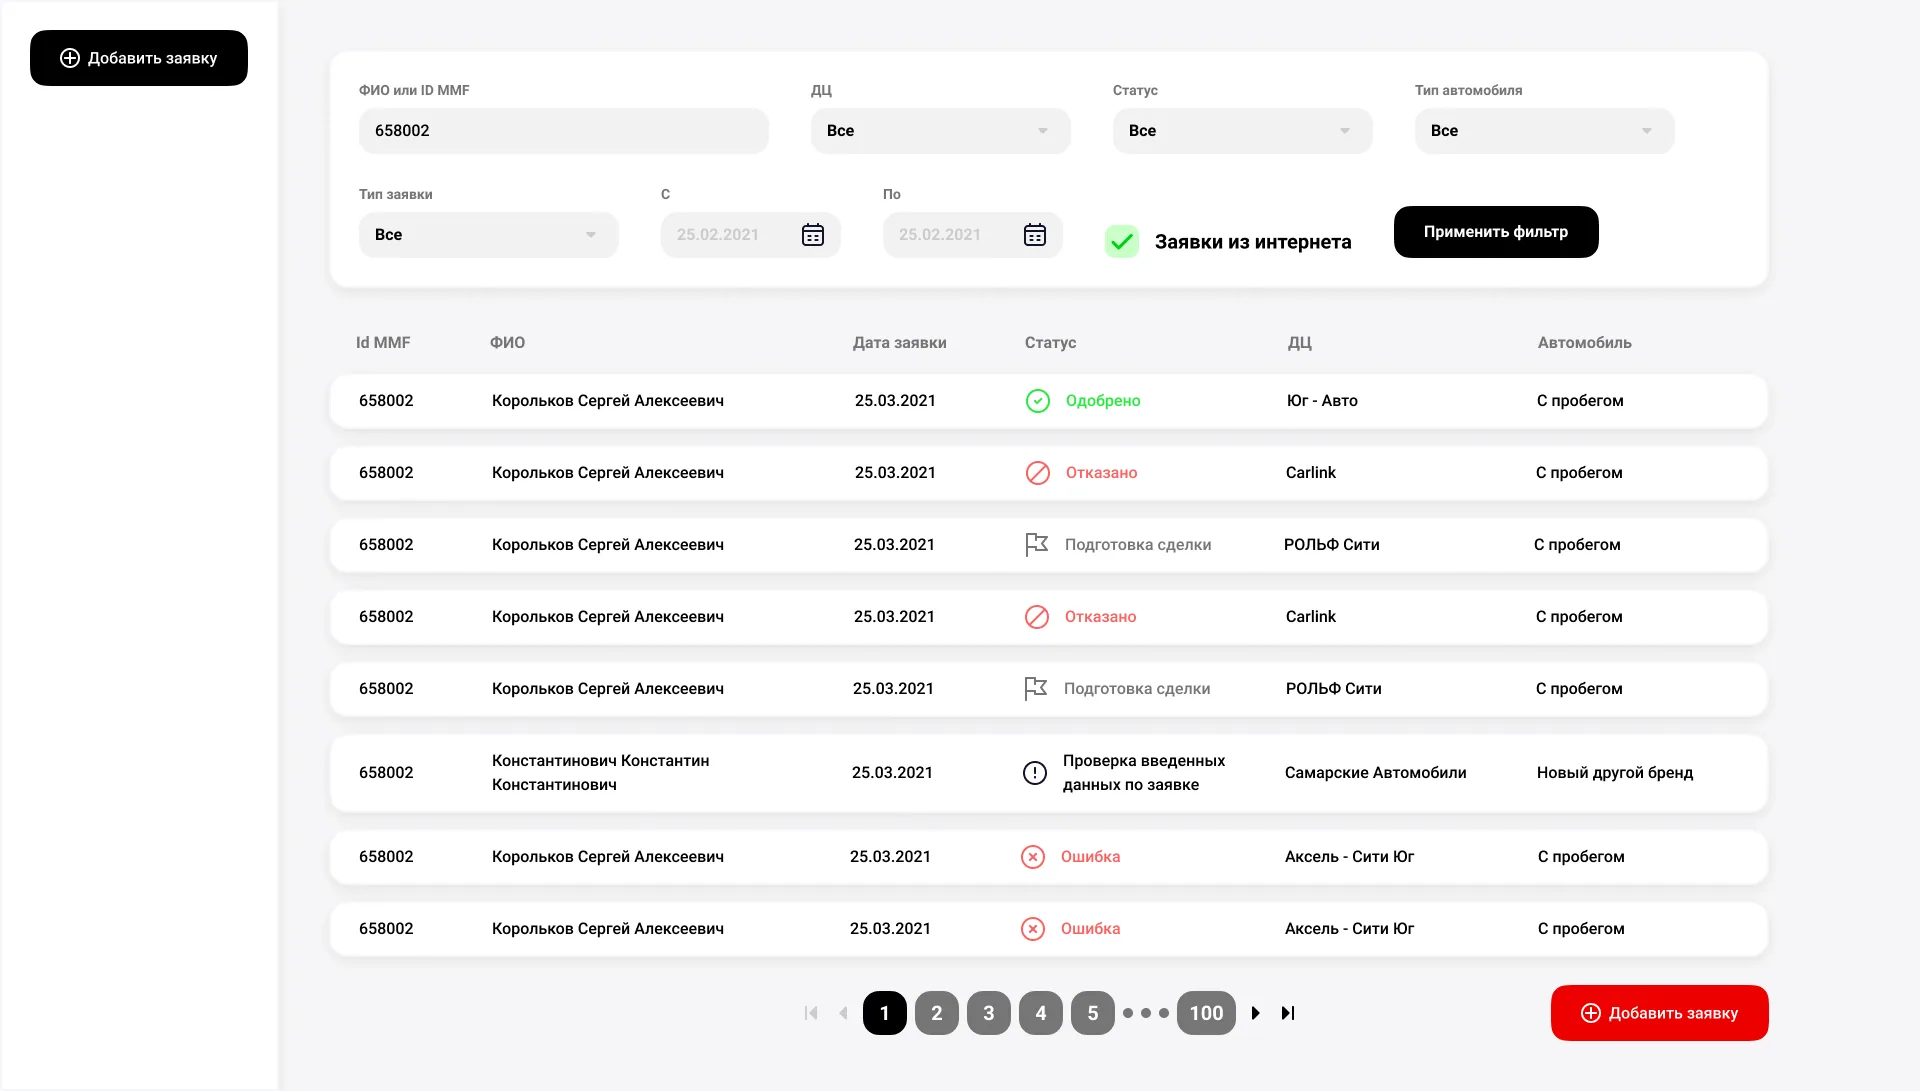The image size is (1920, 1091).
Task: Open the Тип автомобиля dropdown
Action: coord(1545,131)
